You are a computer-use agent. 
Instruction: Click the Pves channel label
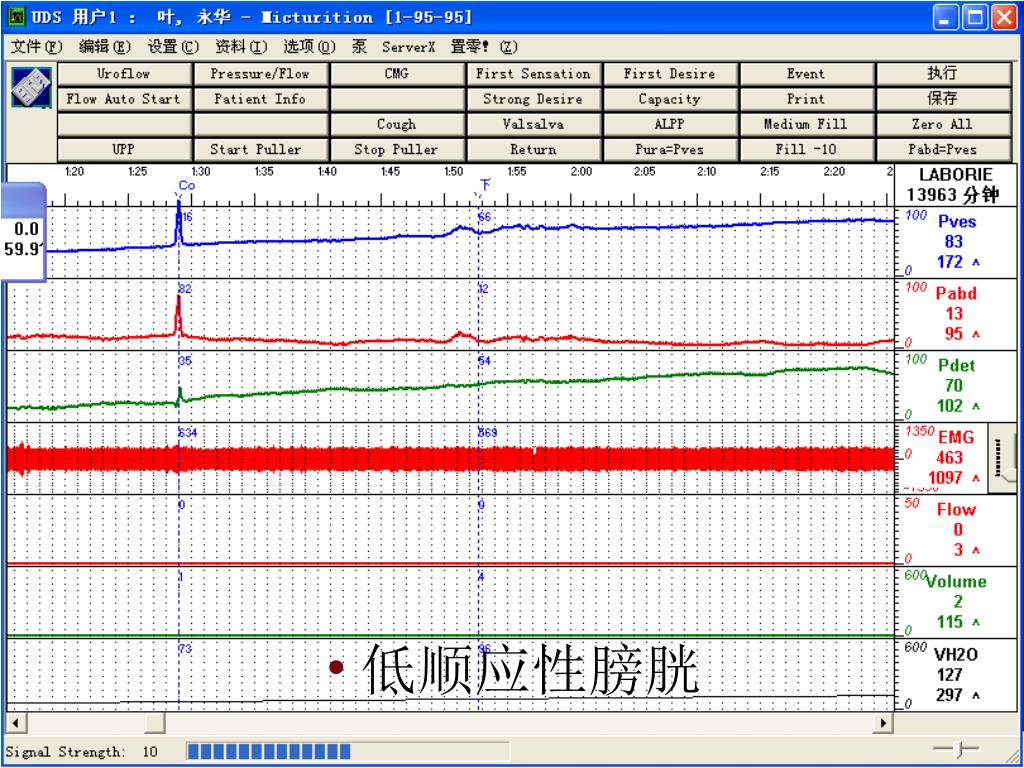click(957, 221)
